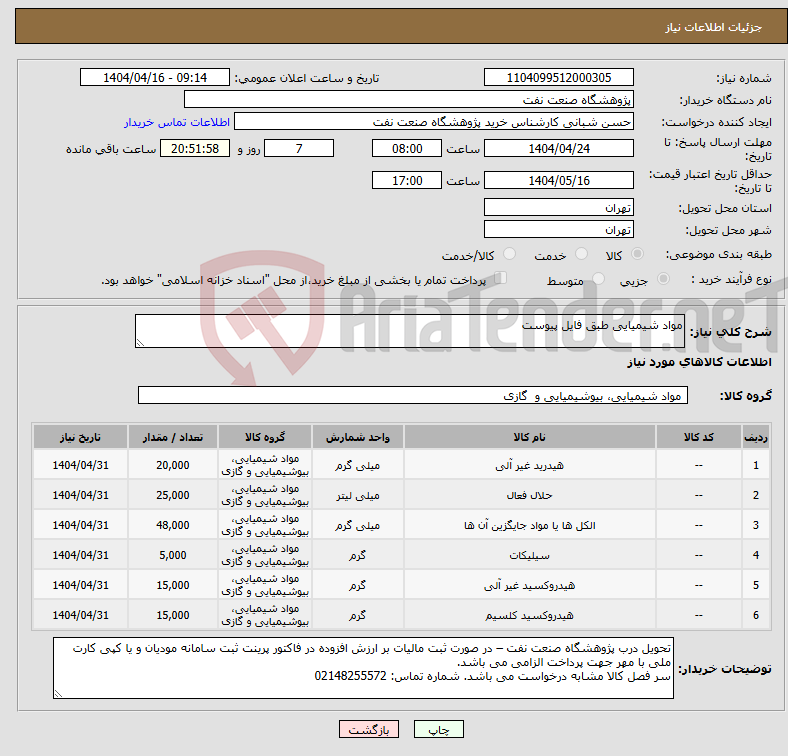Click the بازگشت (back) button

coord(369,729)
